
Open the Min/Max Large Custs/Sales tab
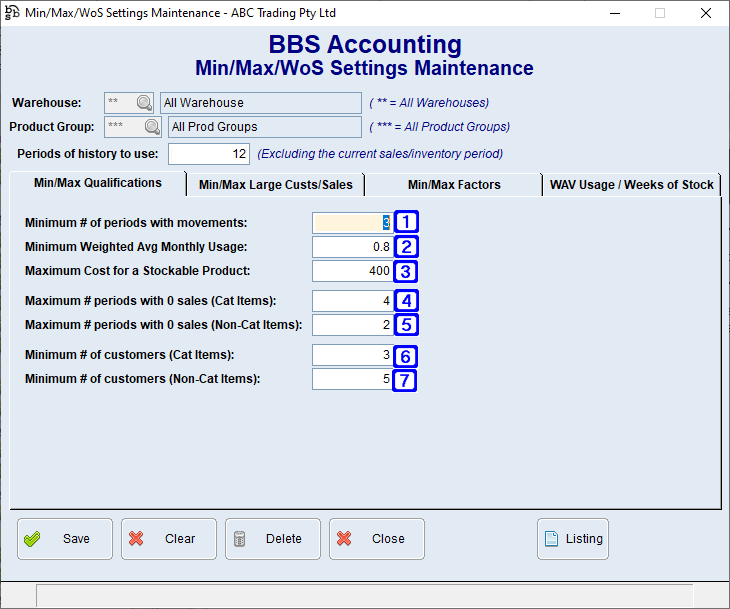pos(276,185)
